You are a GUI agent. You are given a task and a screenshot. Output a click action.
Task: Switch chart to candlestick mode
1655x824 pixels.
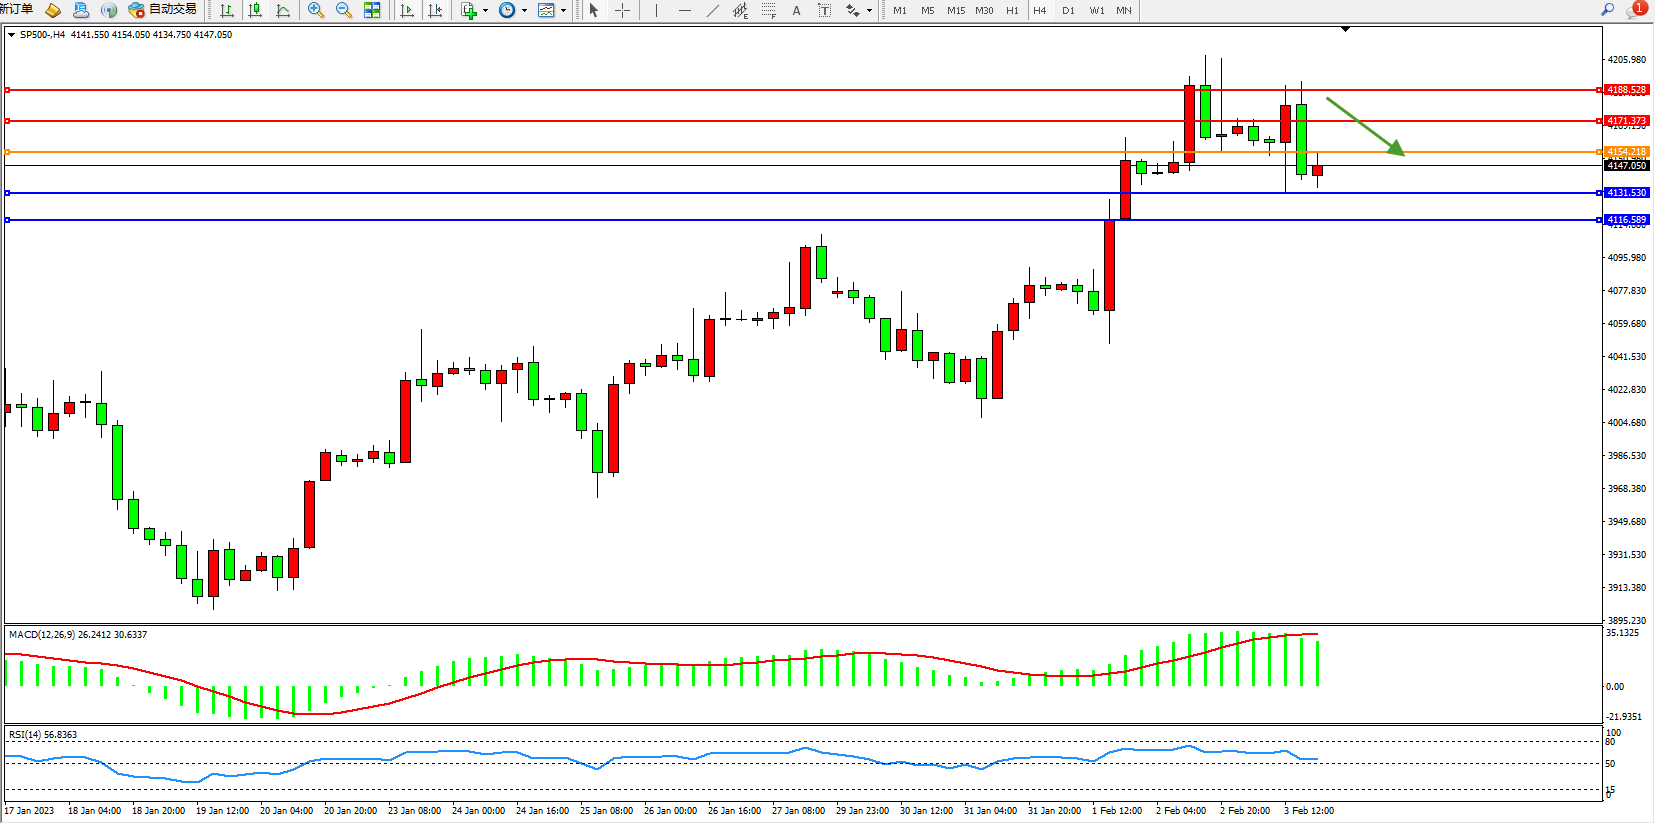(x=255, y=10)
